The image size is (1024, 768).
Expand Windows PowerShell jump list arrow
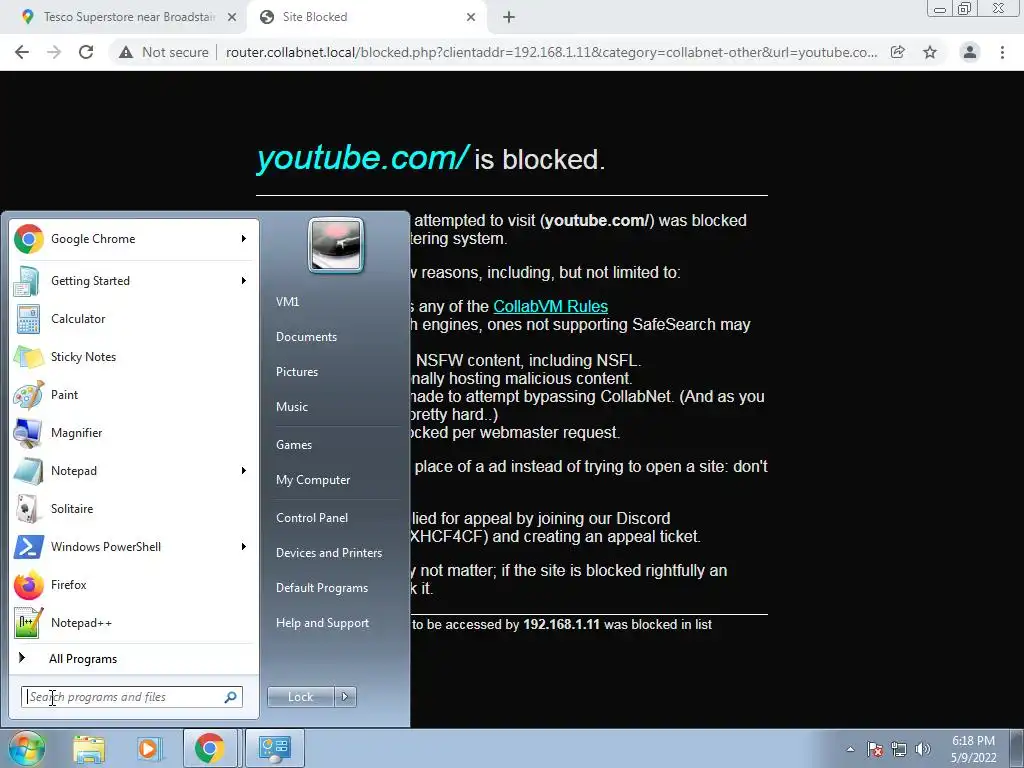coord(244,547)
